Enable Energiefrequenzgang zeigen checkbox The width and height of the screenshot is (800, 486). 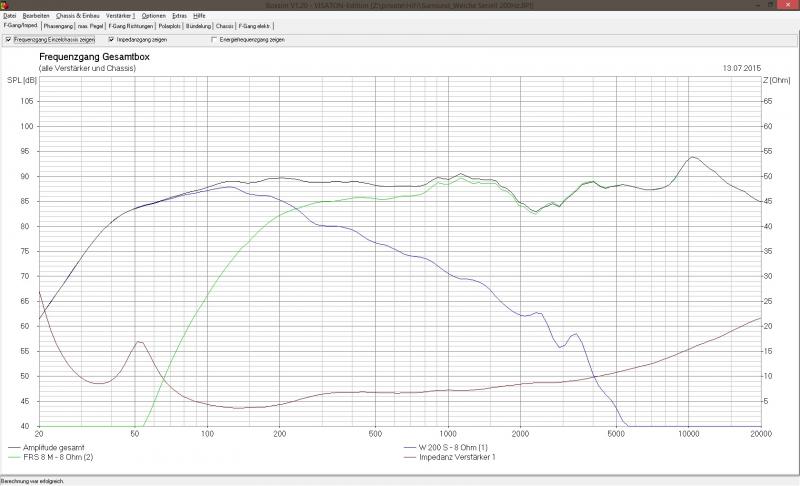(213, 40)
